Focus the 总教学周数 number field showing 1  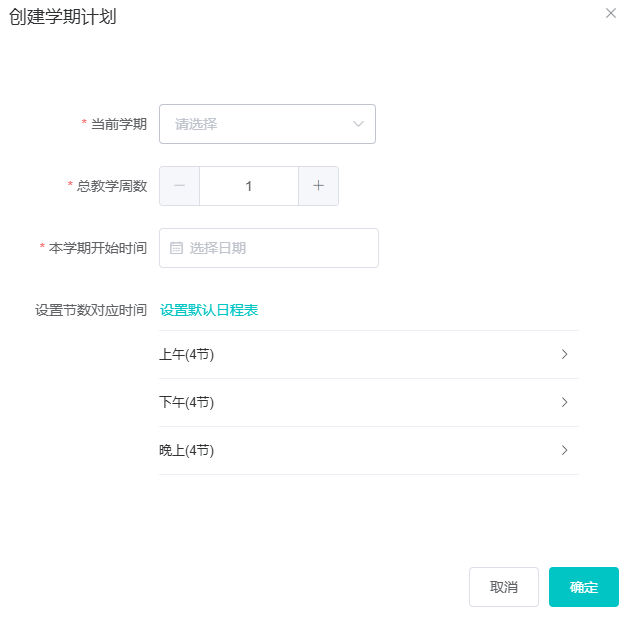coord(249,186)
